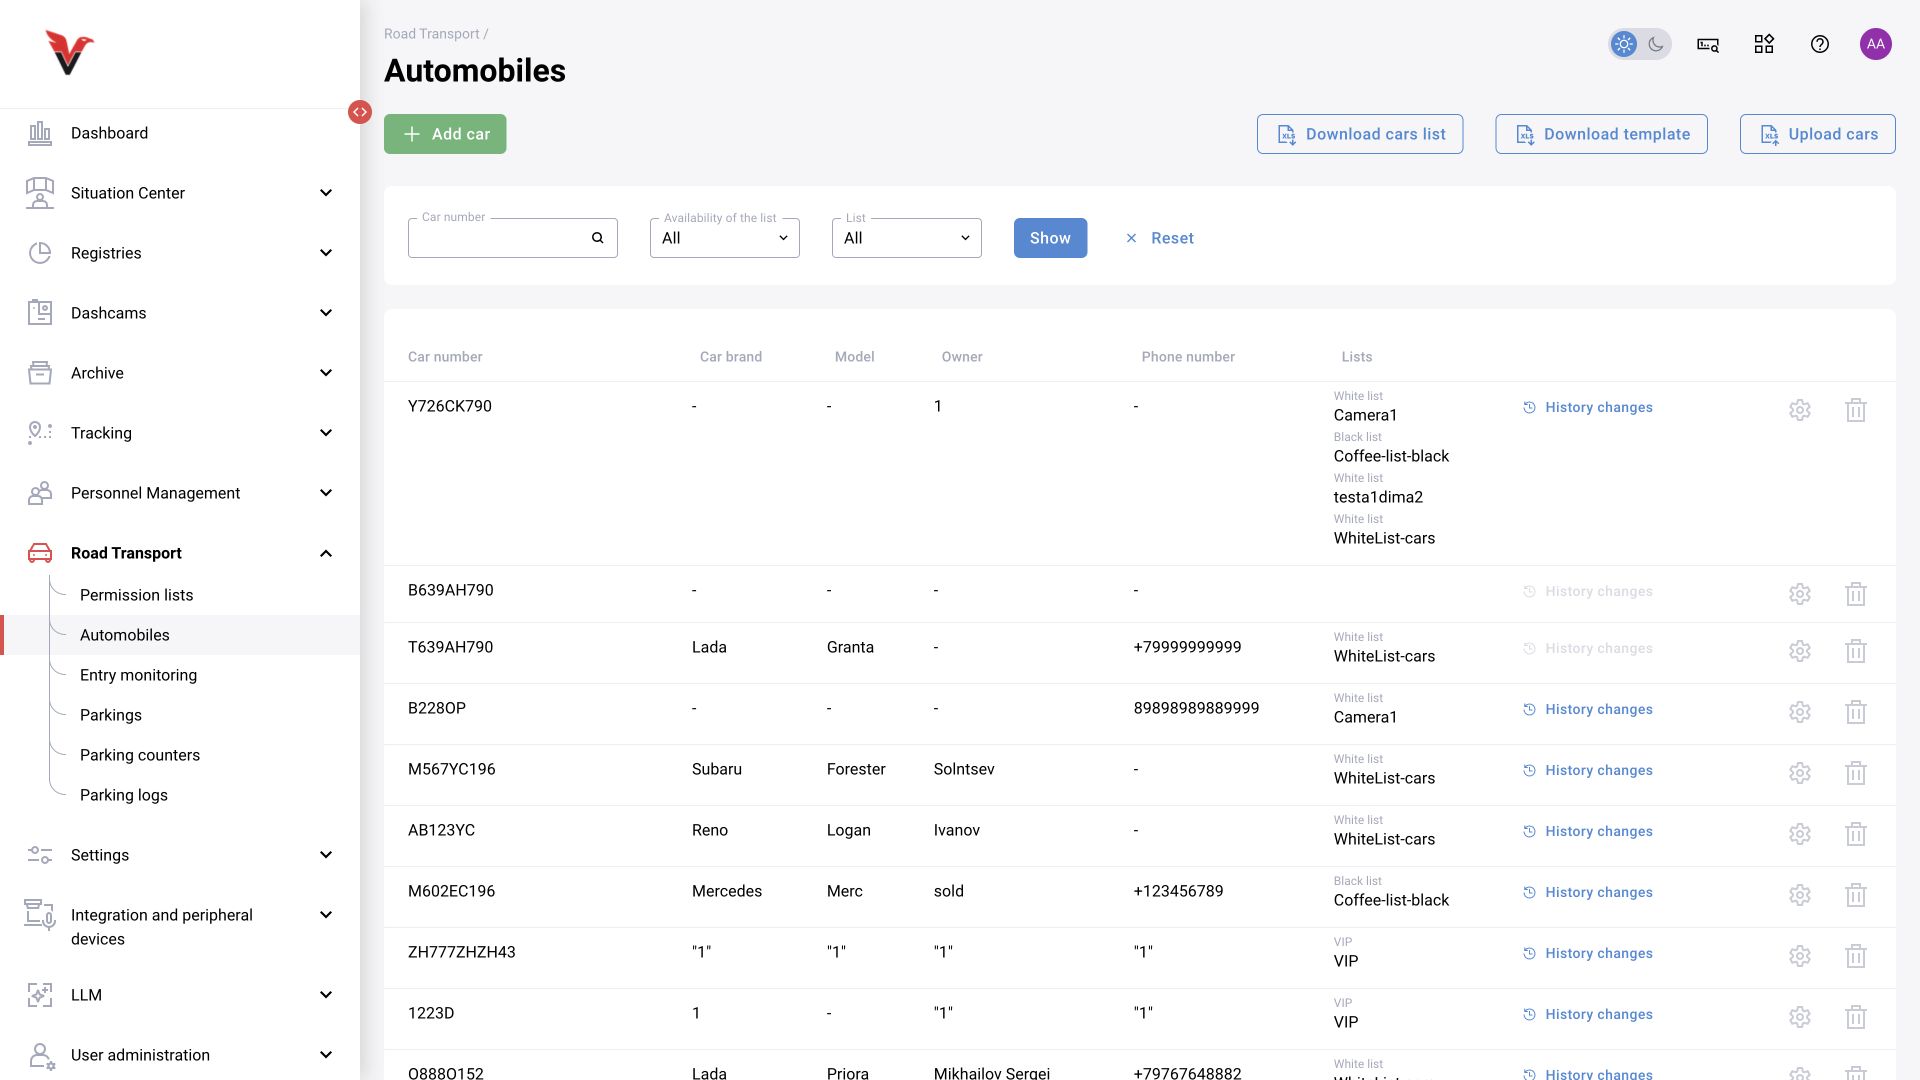Collapse the sidebar using the red arrows button
1920x1080 pixels.
click(360, 112)
